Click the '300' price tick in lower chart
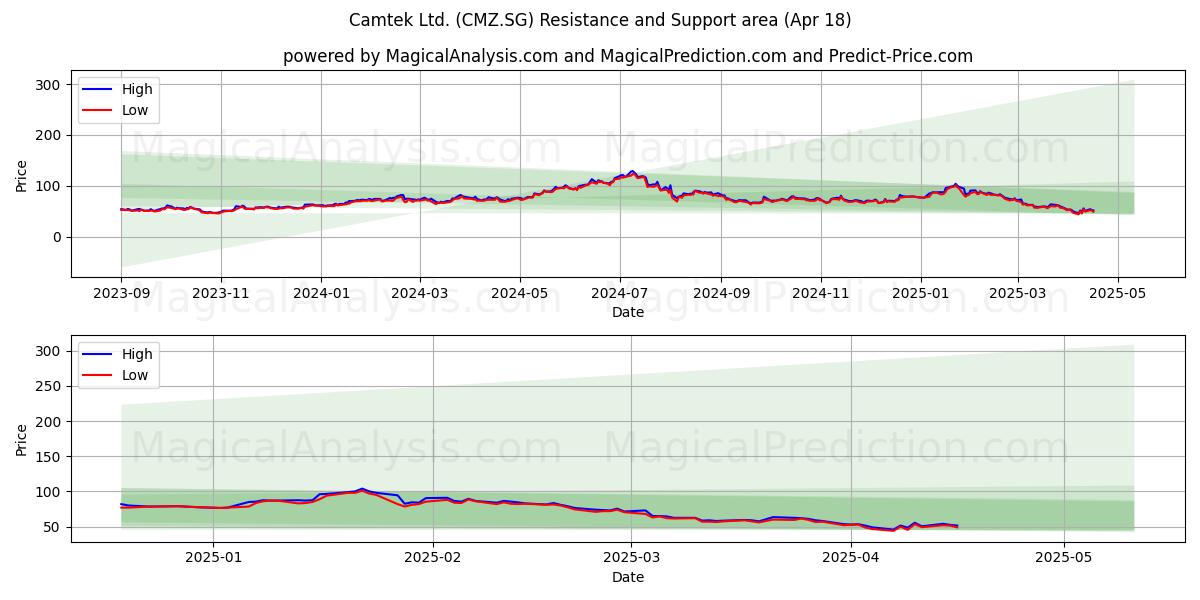Screen dimensions: 1200x600 click(50, 351)
